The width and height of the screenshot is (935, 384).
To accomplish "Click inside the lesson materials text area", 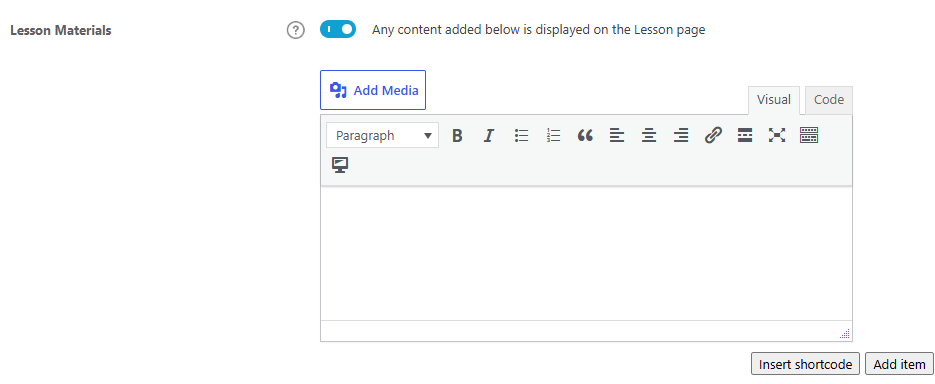I will coord(586,253).
